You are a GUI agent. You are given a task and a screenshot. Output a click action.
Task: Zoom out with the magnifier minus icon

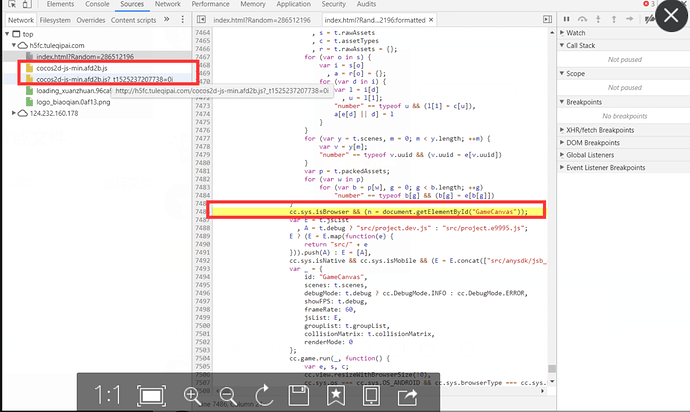pyautogui.click(x=228, y=396)
